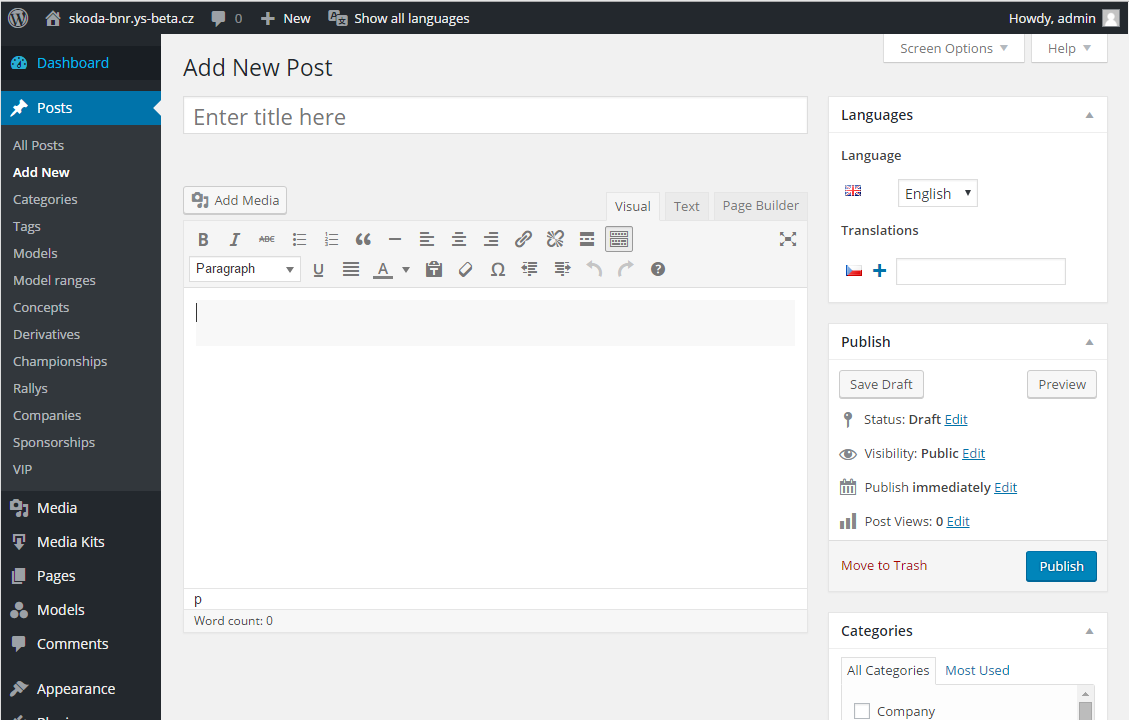The image size is (1129, 720).
Task: Insert or edit link
Action: coord(523,239)
